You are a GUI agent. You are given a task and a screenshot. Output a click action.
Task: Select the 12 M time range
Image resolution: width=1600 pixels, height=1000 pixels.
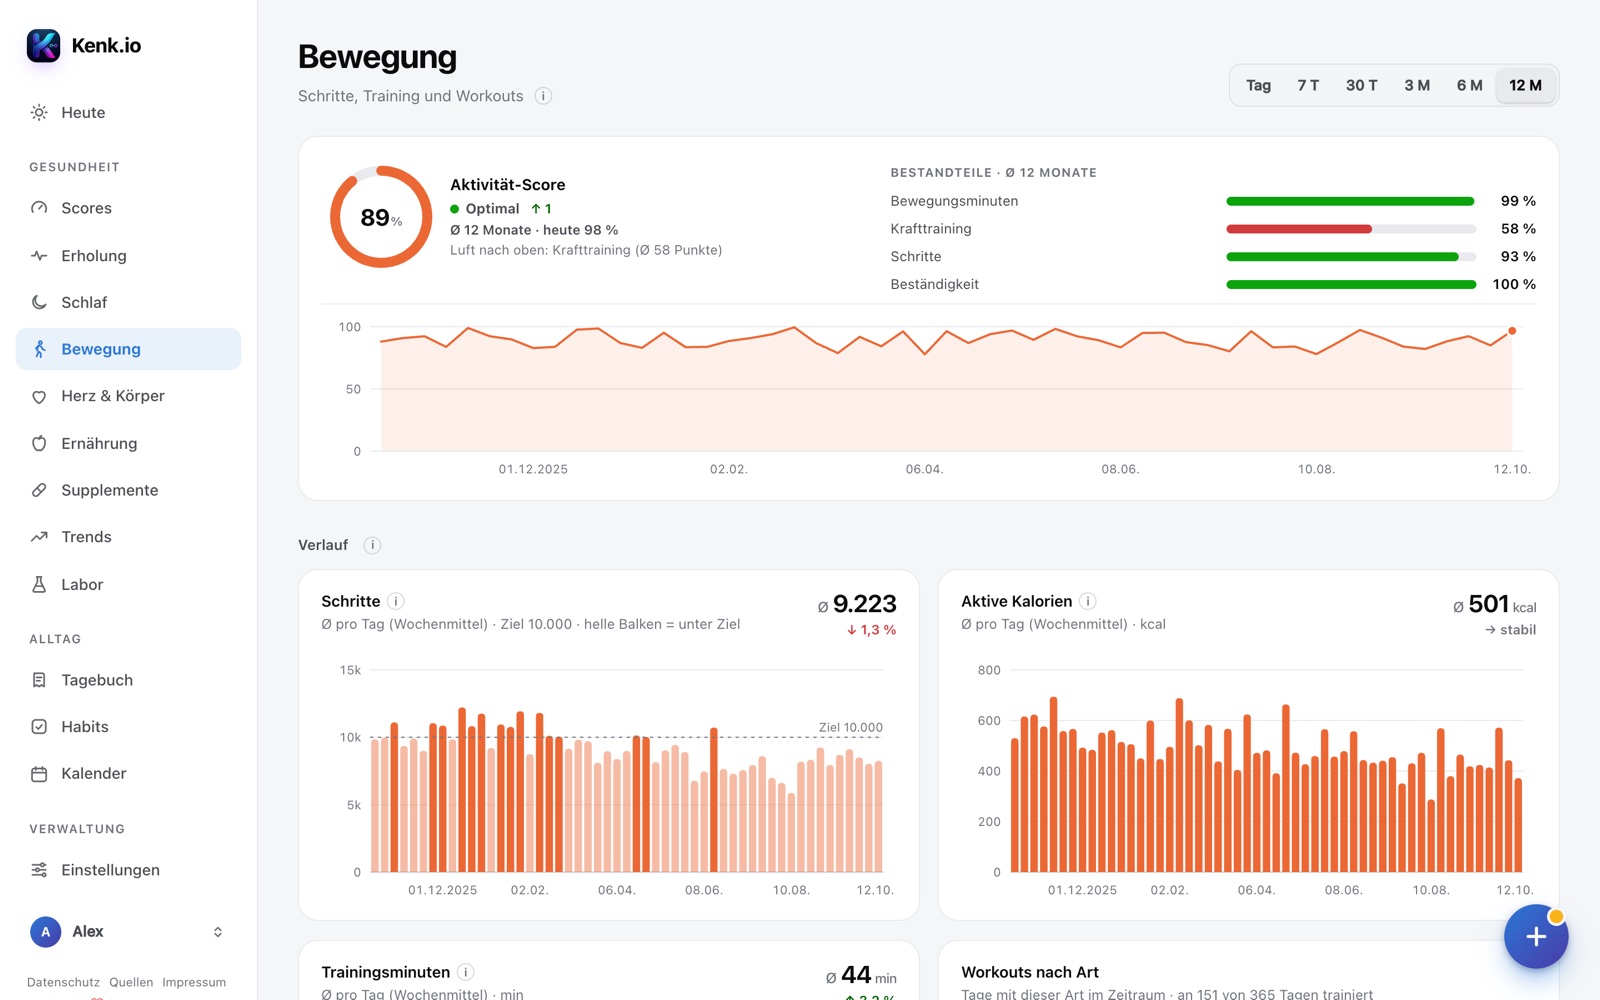click(x=1525, y=86)
